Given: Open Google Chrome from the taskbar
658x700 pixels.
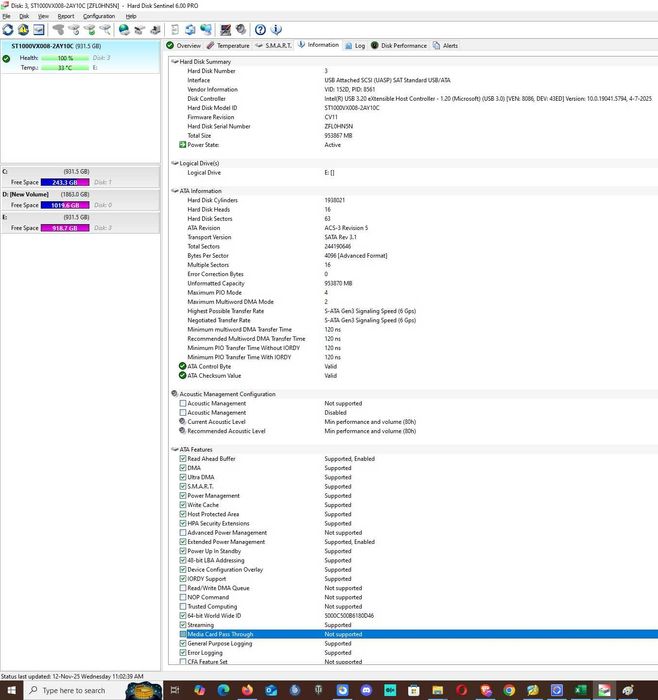Looking at the screenshot, I should (x=509, y=690).
